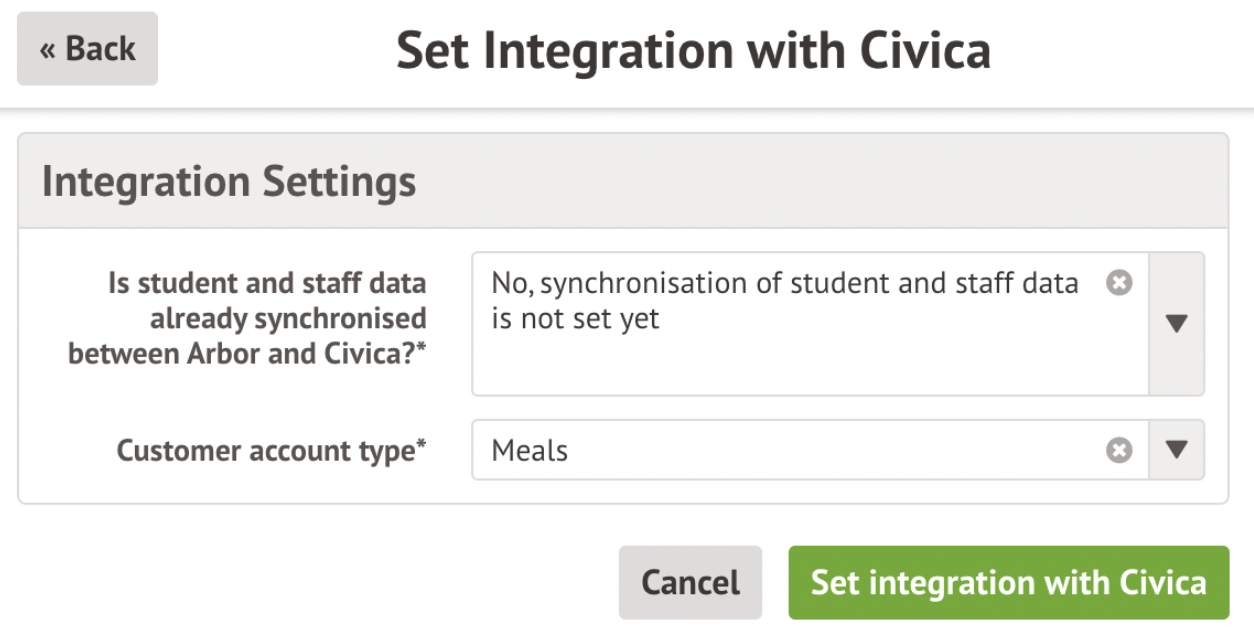Viewport: 1254px width, 638px height.
Task: Select the Integration Settings section header
Action: tap(229, 182)
